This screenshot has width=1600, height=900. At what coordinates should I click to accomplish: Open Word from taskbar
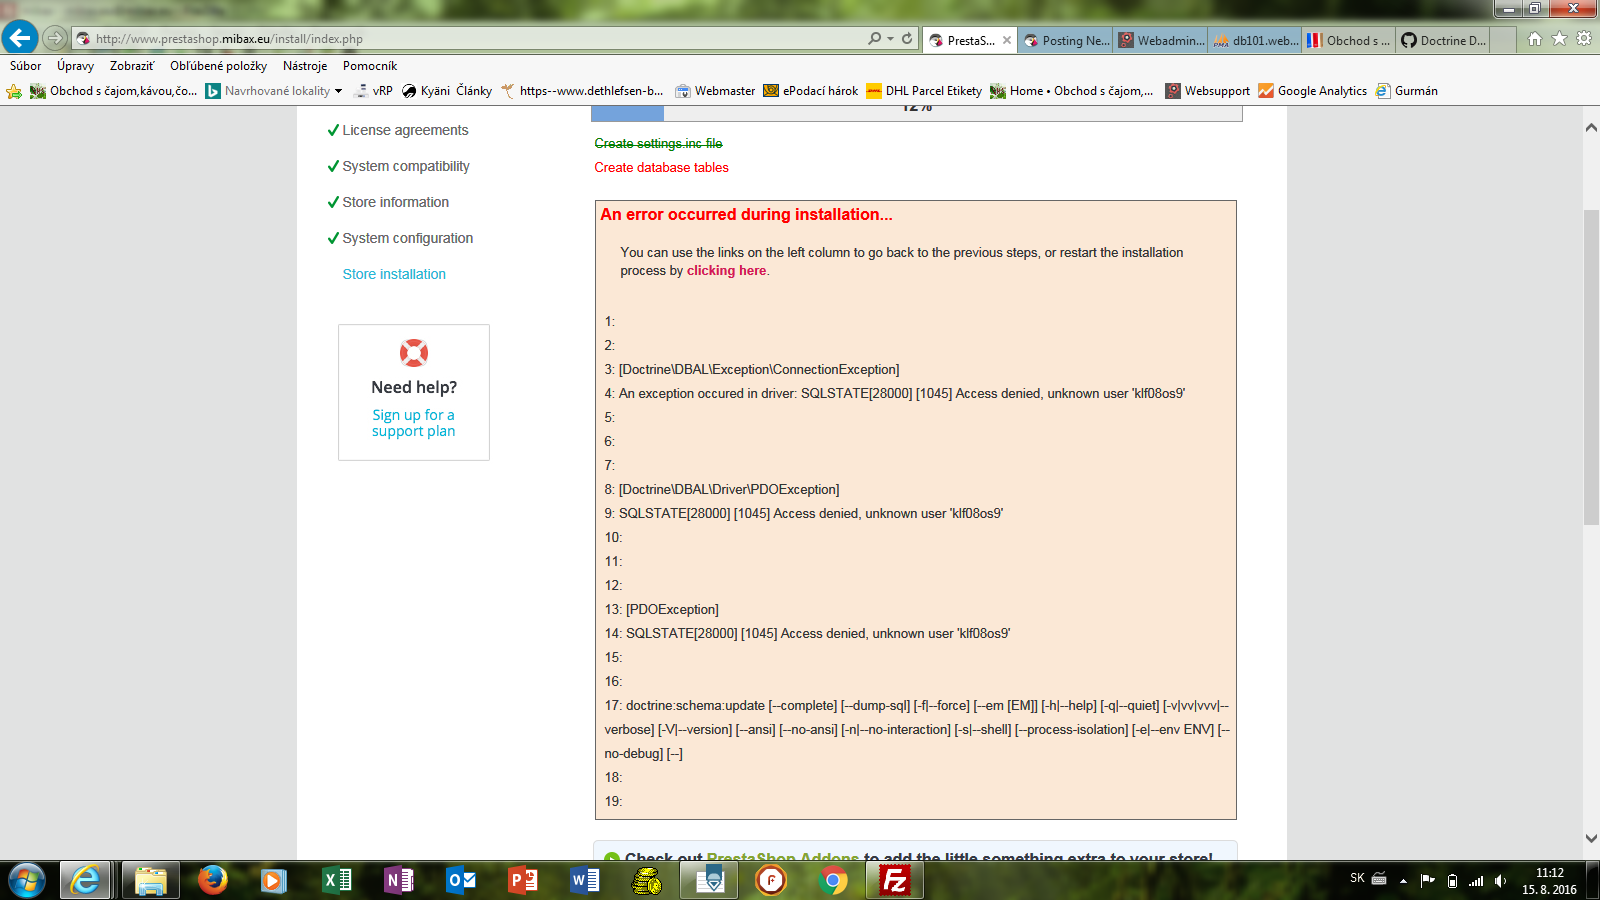(x=585, y=880)
